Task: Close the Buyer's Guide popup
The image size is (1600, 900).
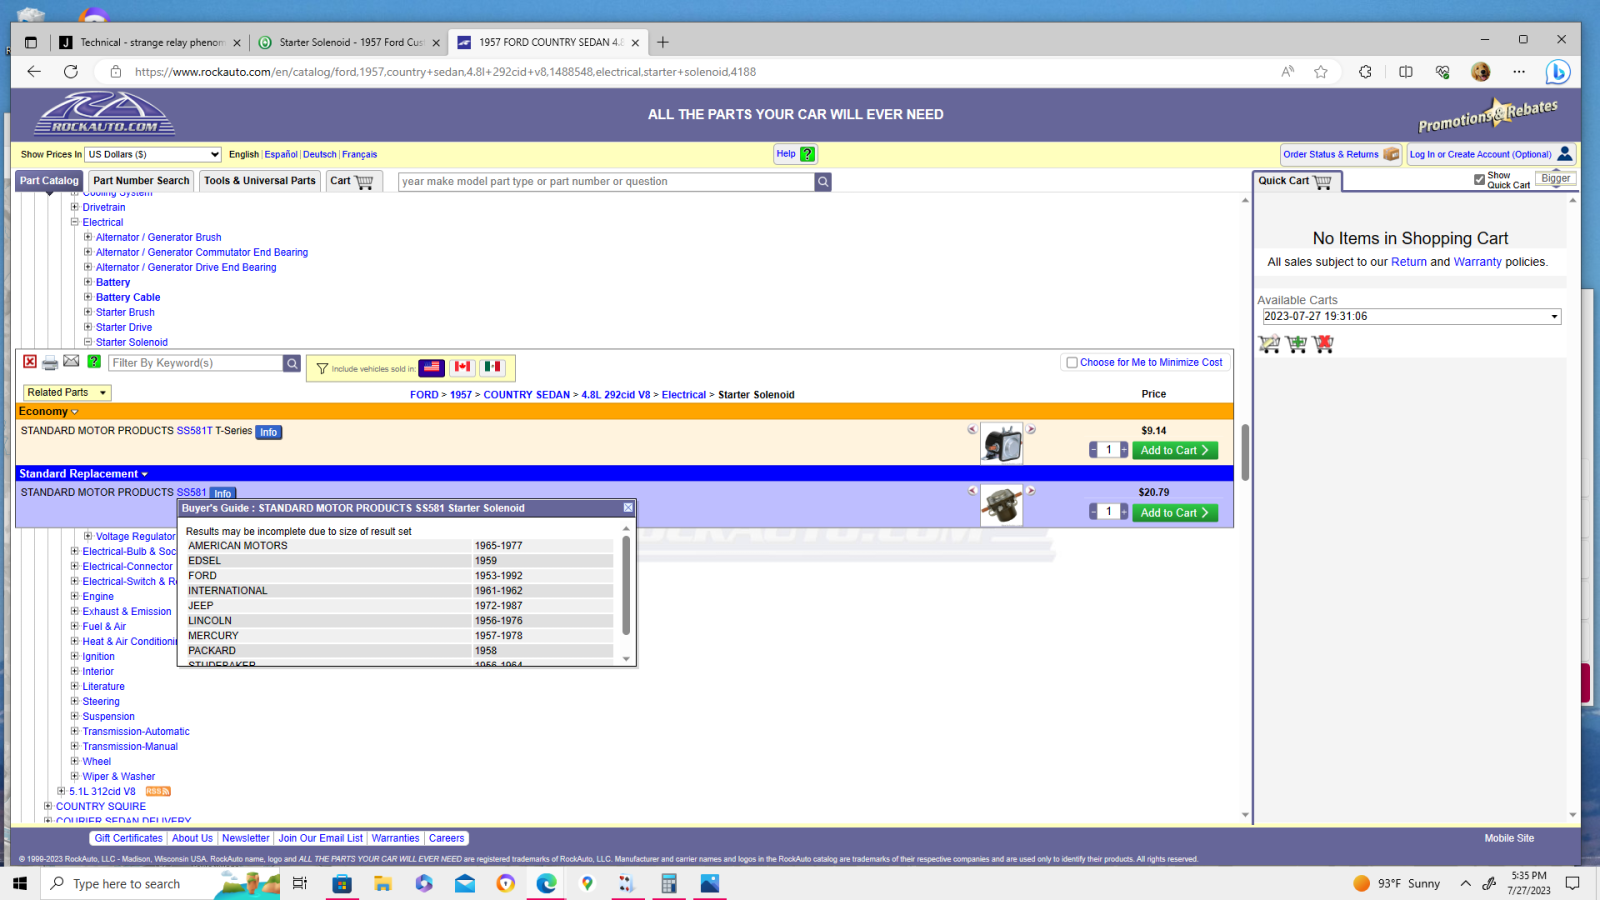Action: click(x=628, y=508)
